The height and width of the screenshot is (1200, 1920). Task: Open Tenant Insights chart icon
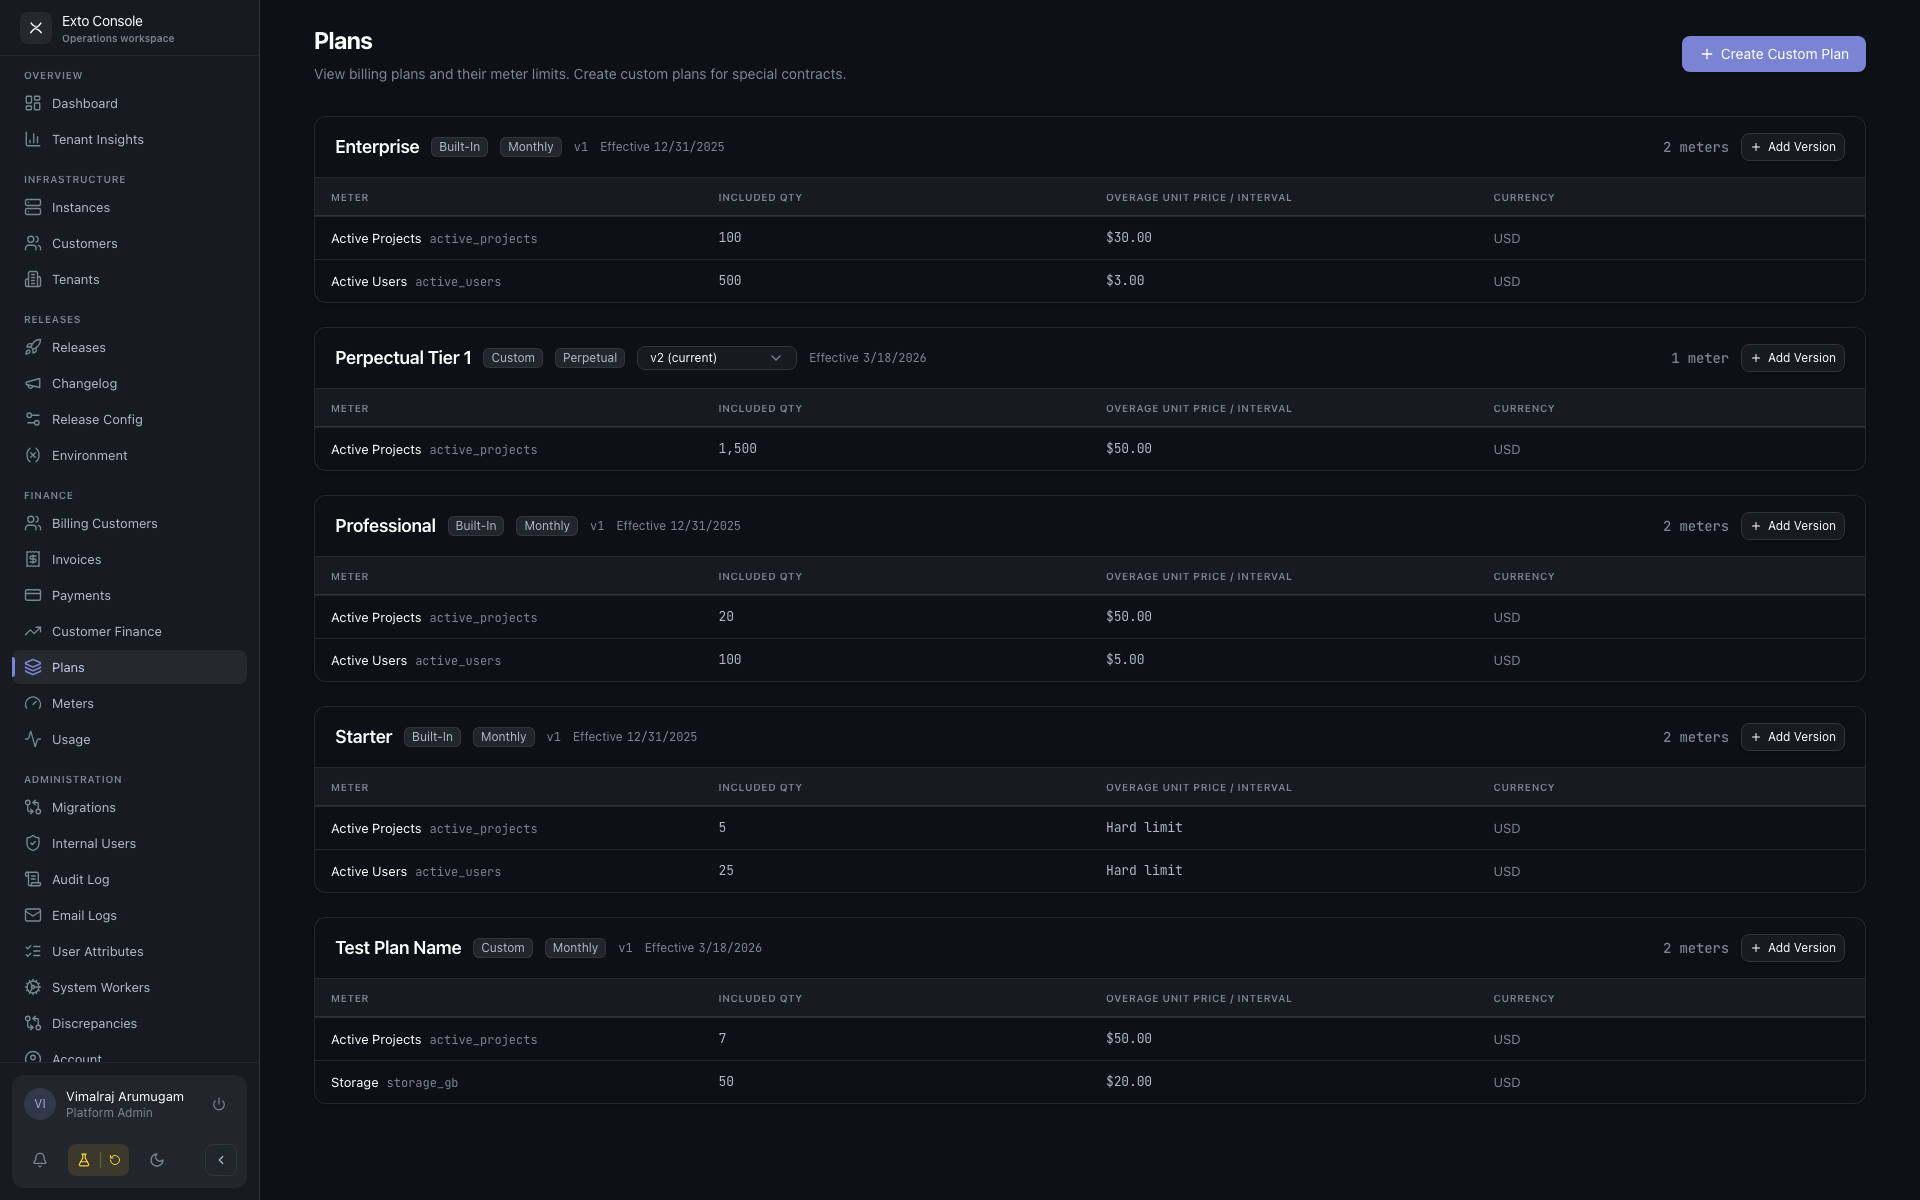point(33,139)
